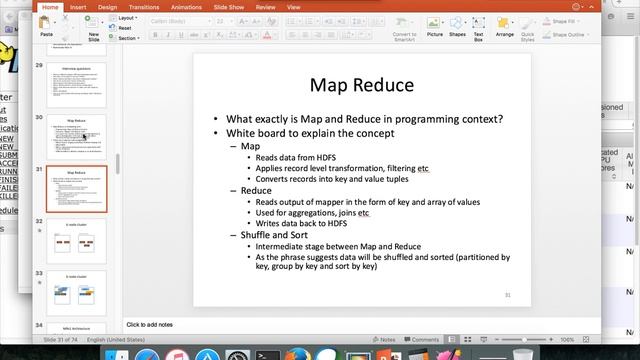Viewport: 640px width, 360px height.
Task: Click the feedback smiley button in title bar
Action: coord(576,7)
